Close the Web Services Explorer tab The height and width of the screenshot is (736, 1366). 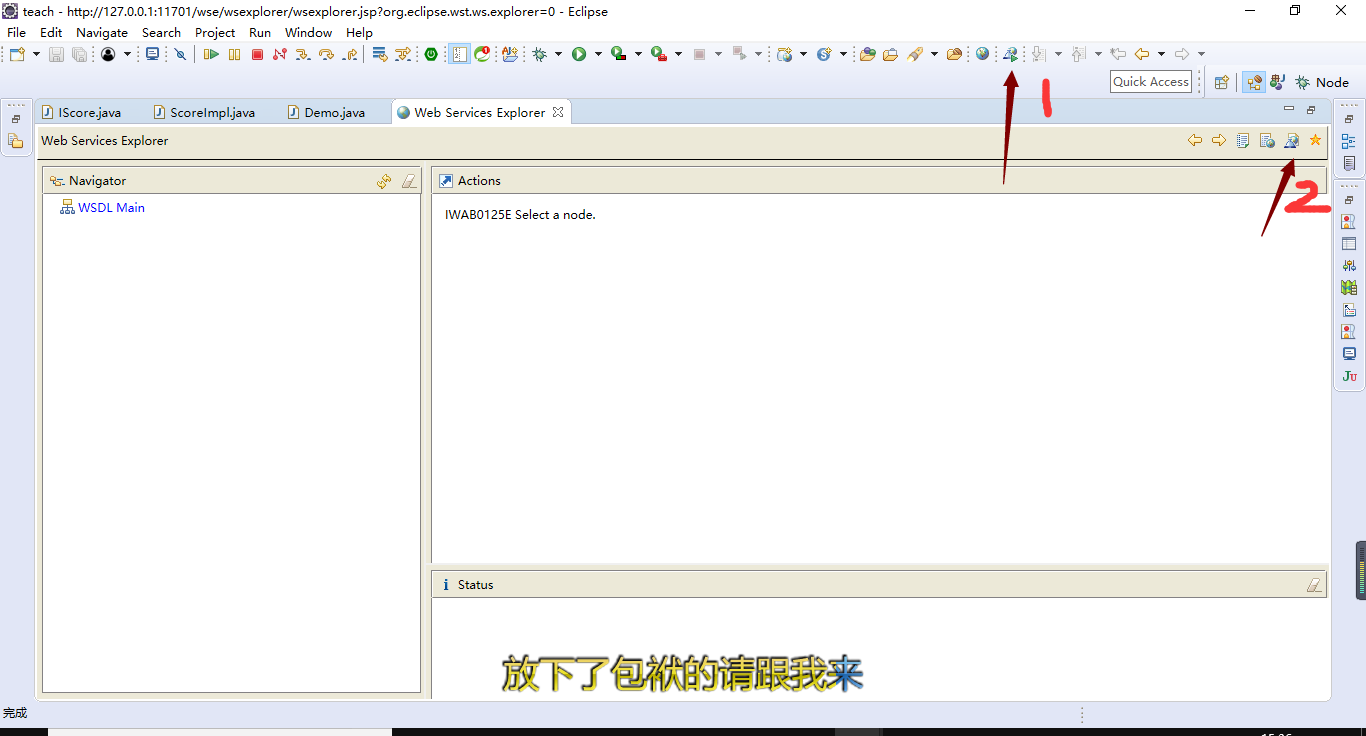pyautogui.click(x=558, y=112)
